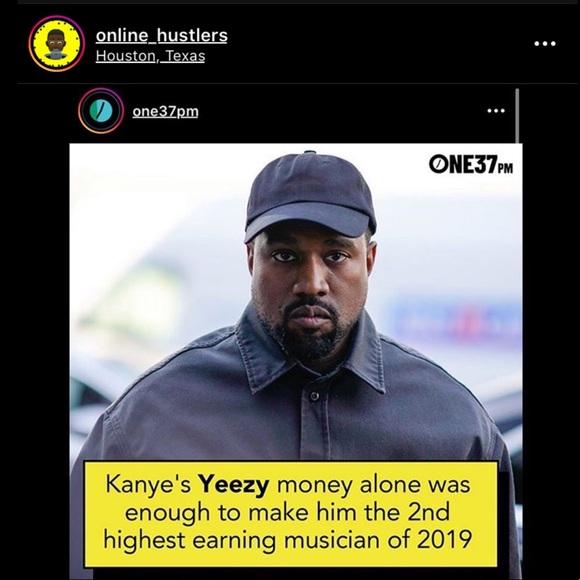Open the three-dot menu beside one37pm
The image size is (580, 580).
coord(496,111)
